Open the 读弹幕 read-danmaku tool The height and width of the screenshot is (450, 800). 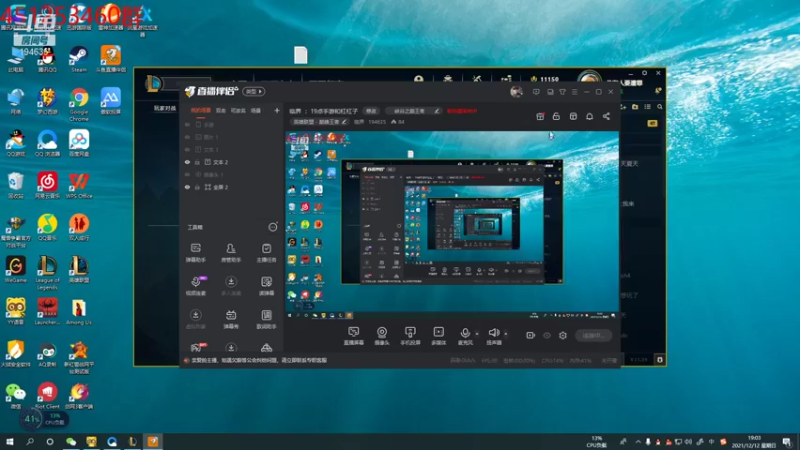point(266,286)
